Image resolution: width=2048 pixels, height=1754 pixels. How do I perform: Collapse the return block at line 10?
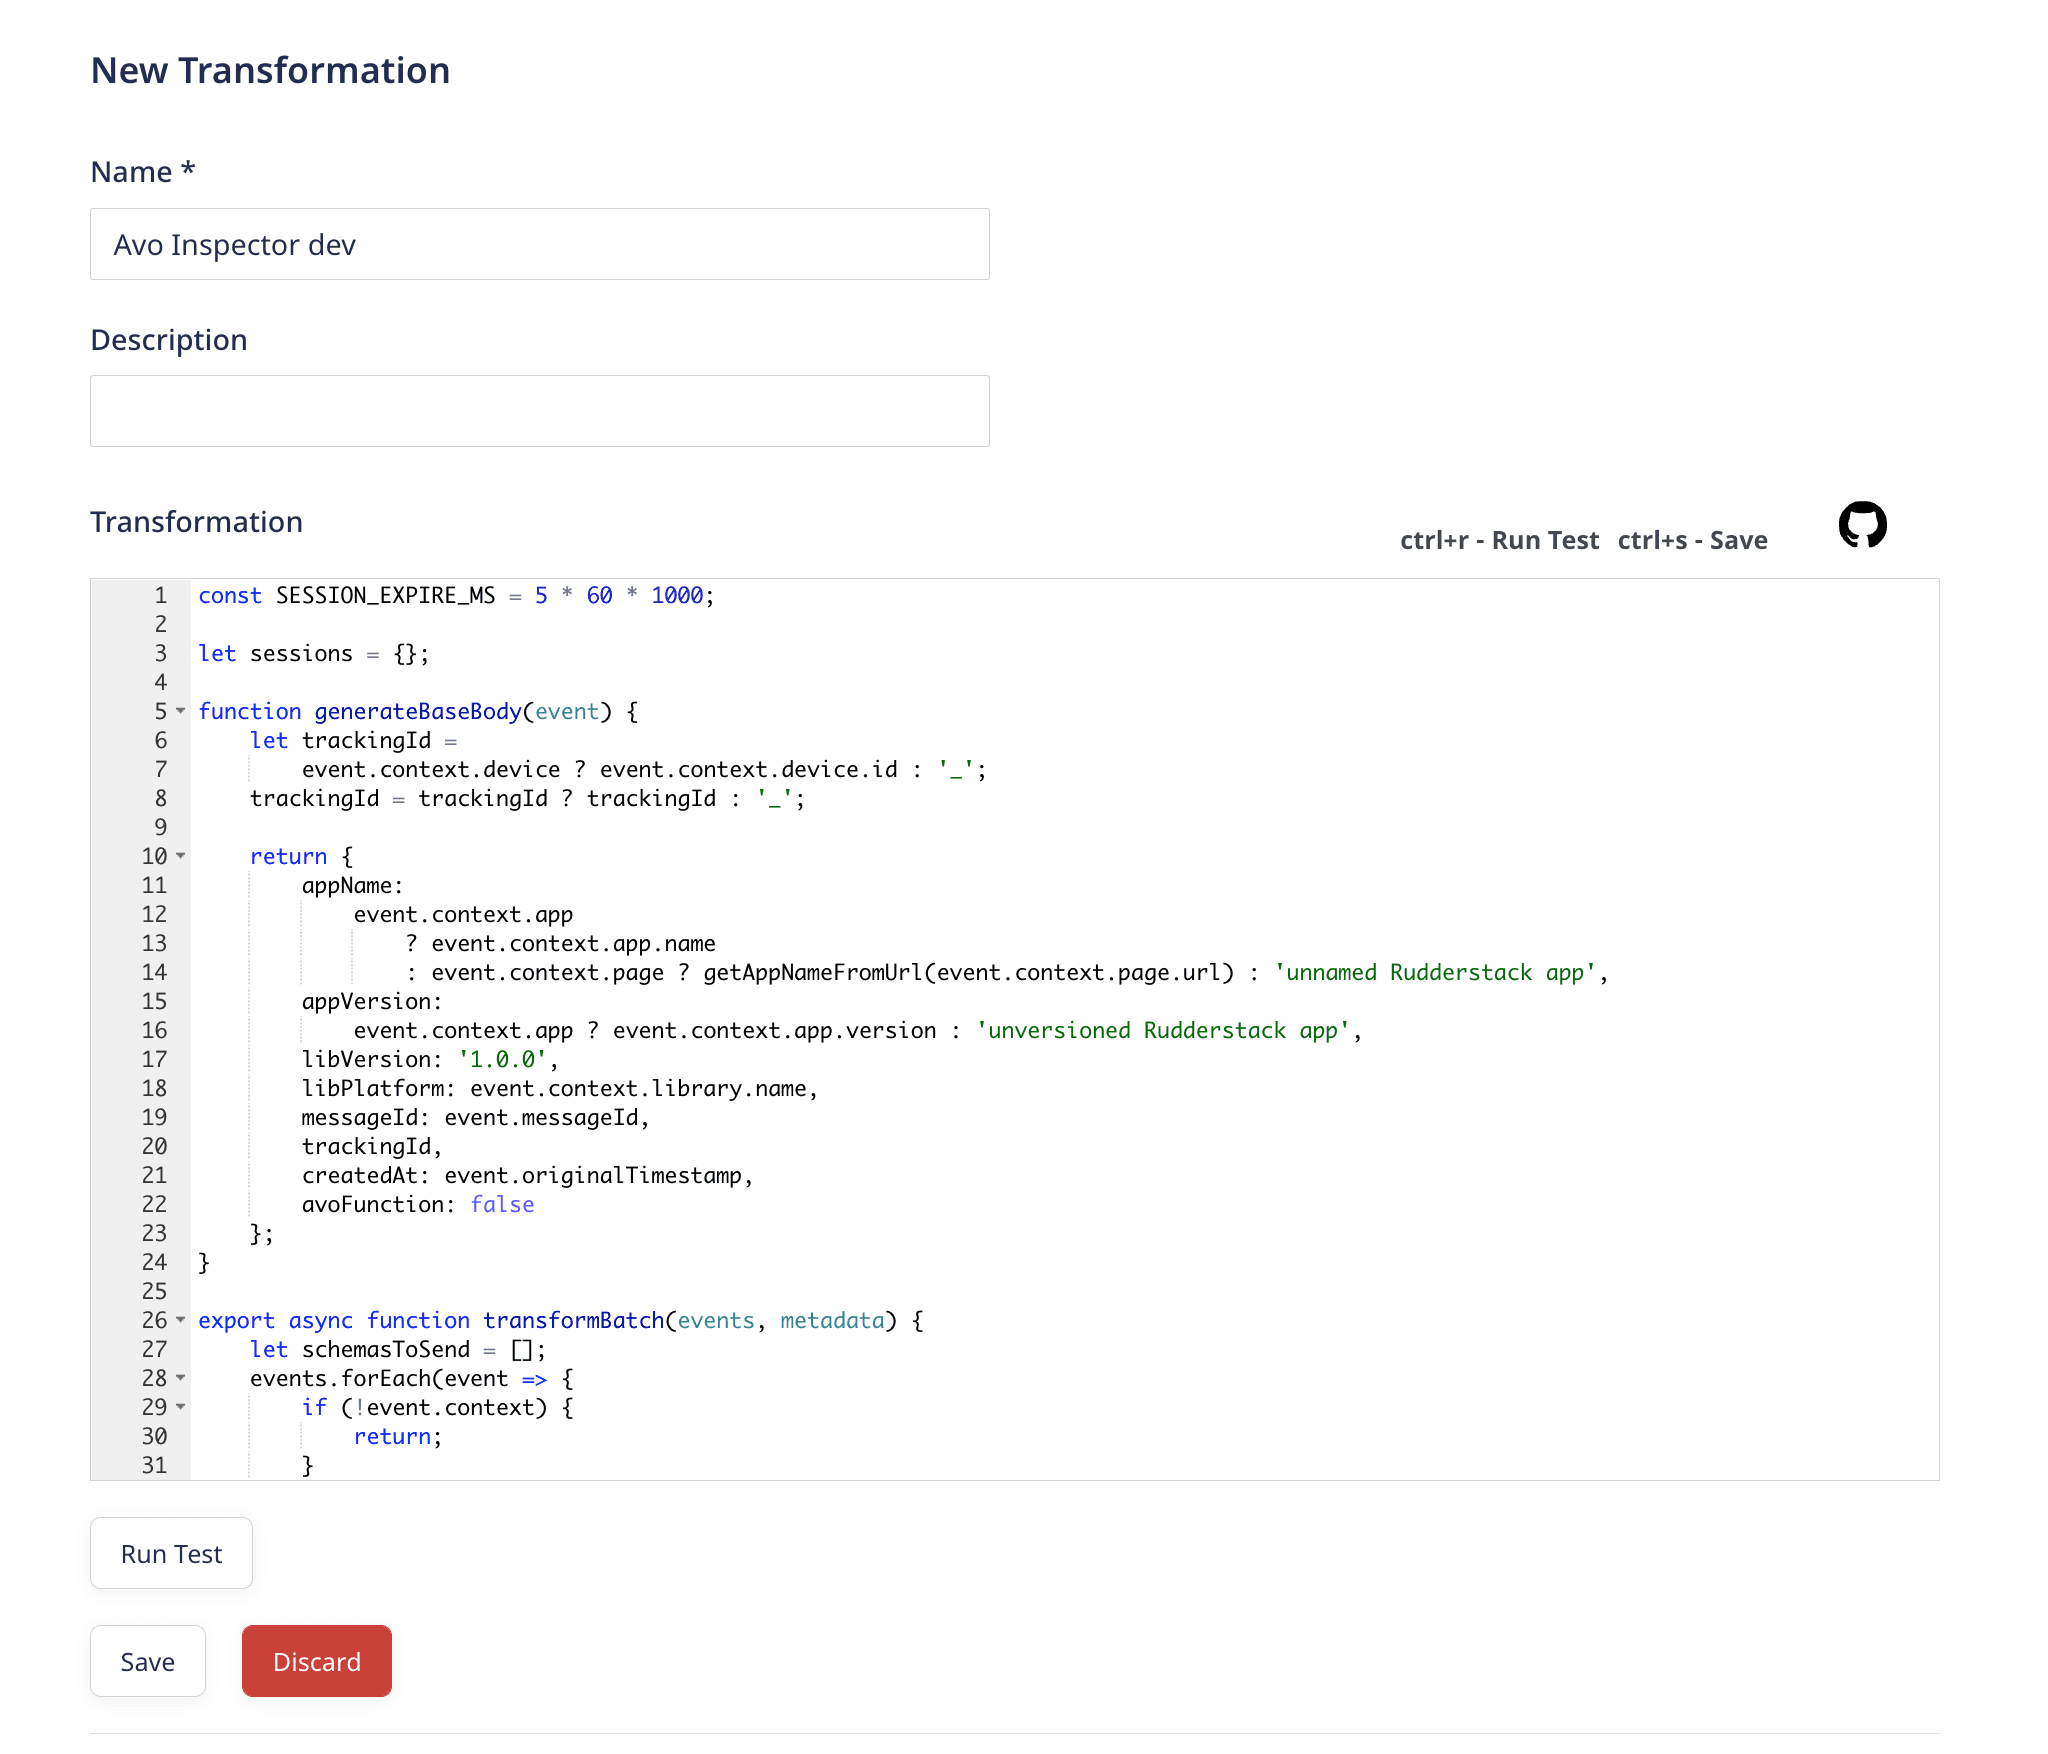[181, 856]
